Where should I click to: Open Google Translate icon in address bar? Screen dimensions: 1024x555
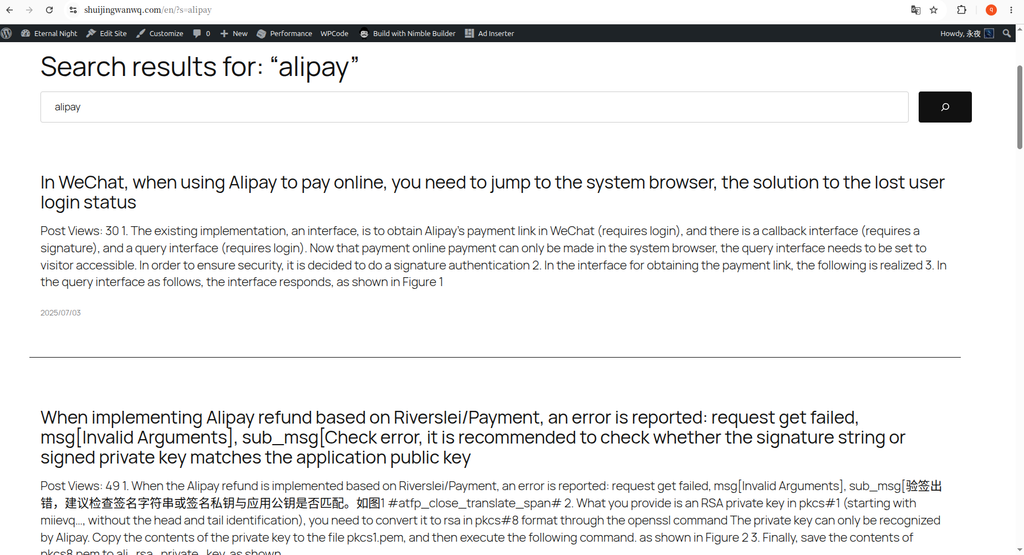pos(916,10)
